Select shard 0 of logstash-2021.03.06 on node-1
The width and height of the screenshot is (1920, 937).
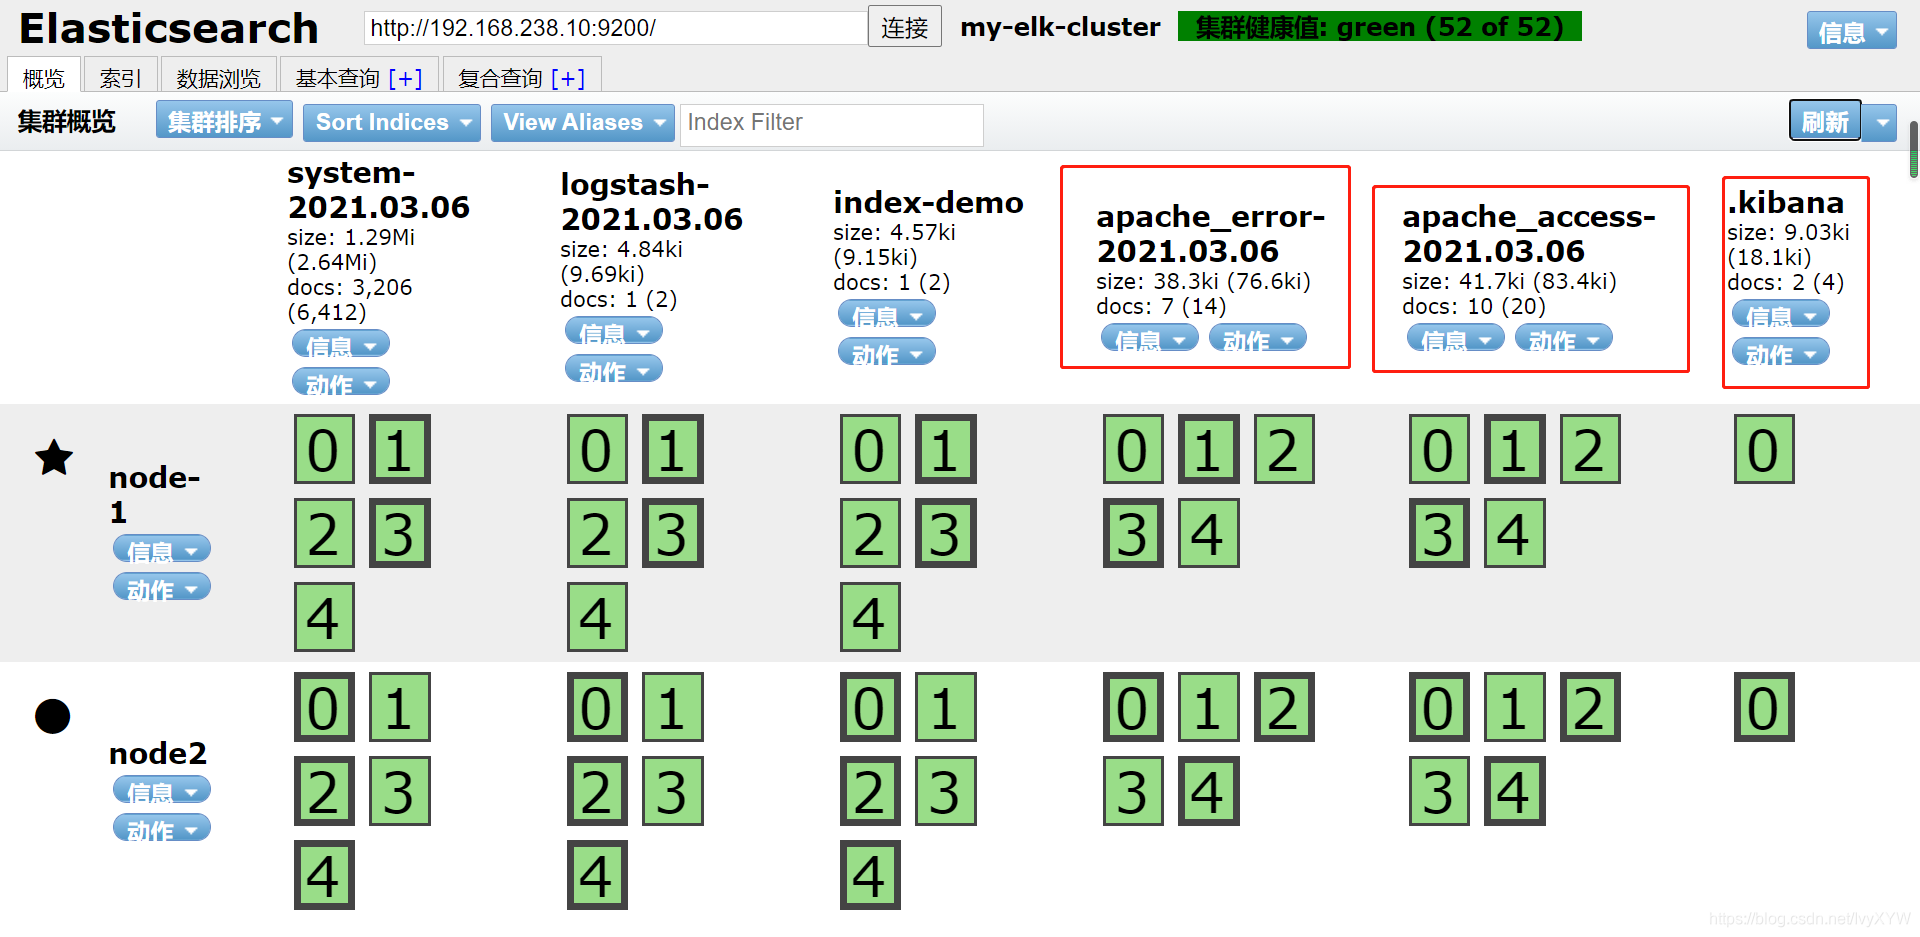(597, 449)
